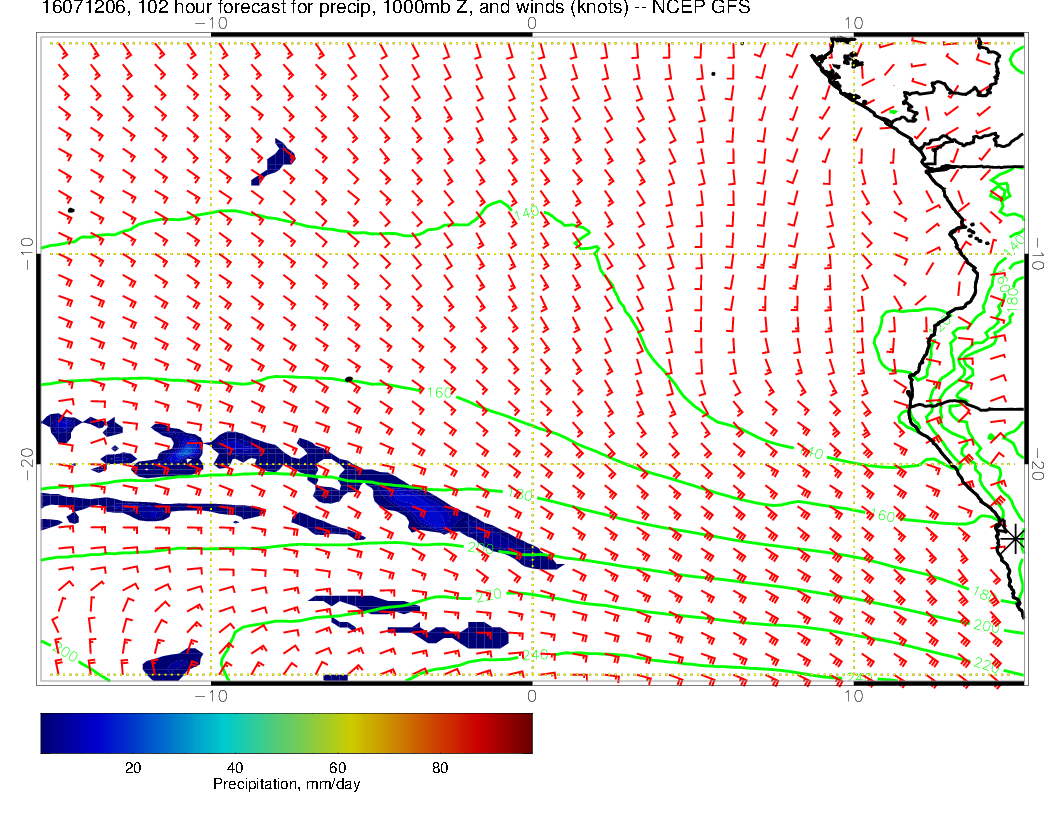This screenshot has height=816, width=1056.
Task: Click the colorbar tick label "60"
Action: pyautogui.click(x=337, y=768)
